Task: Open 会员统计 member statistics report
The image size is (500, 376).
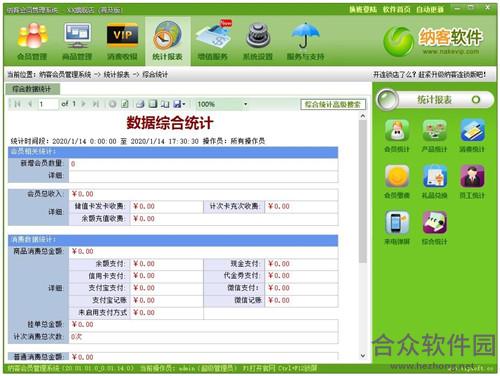Action: coord(397,136)
